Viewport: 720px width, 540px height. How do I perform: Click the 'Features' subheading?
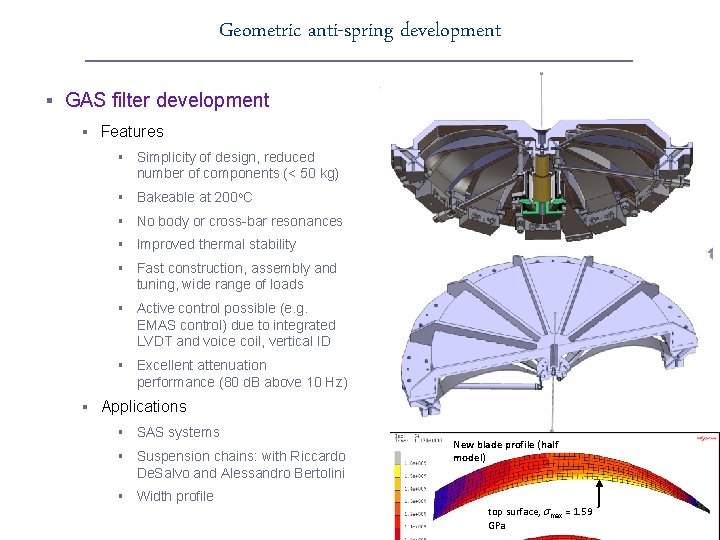132,132
